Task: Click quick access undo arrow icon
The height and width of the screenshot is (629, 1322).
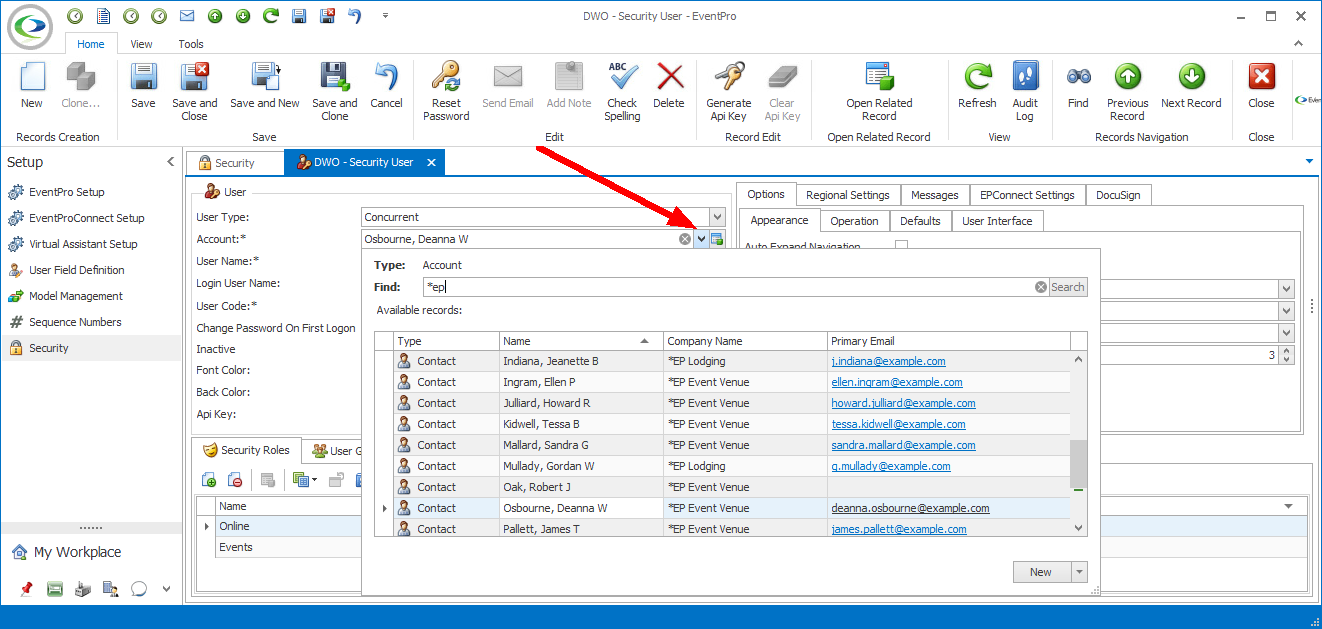Action: pos(354,16)
